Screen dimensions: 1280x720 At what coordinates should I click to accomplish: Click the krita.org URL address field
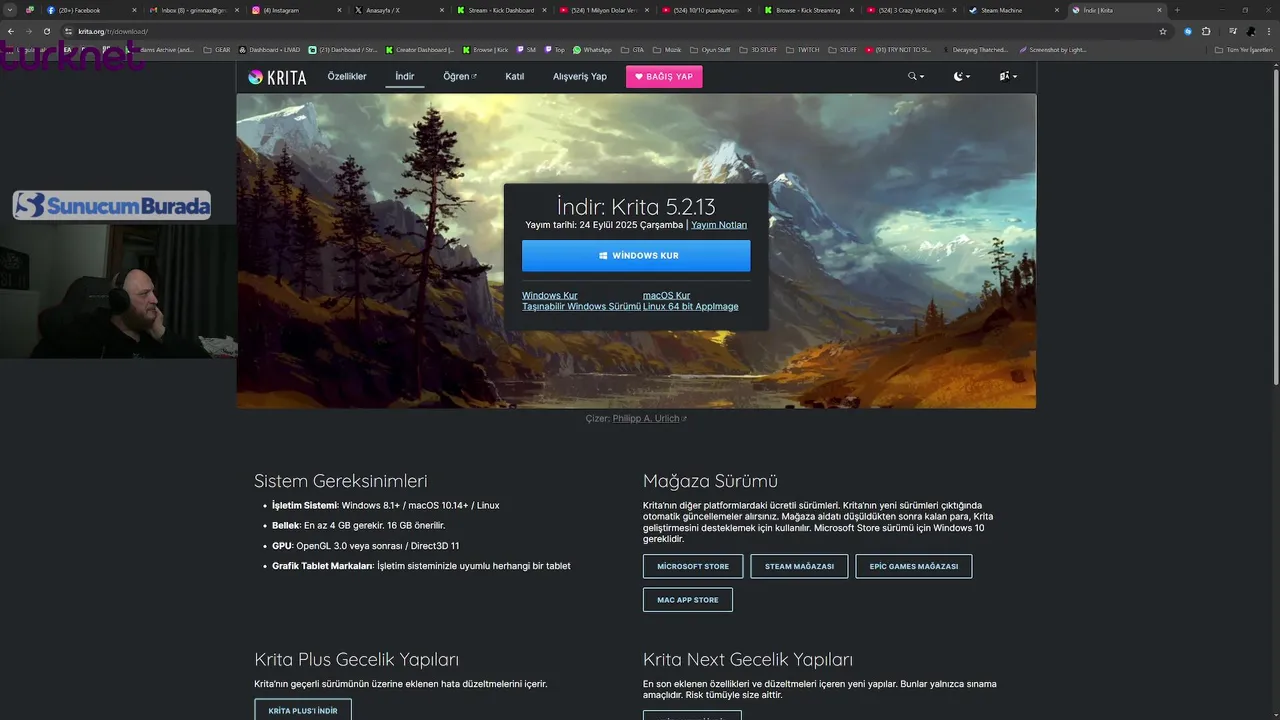coord(600,31)
